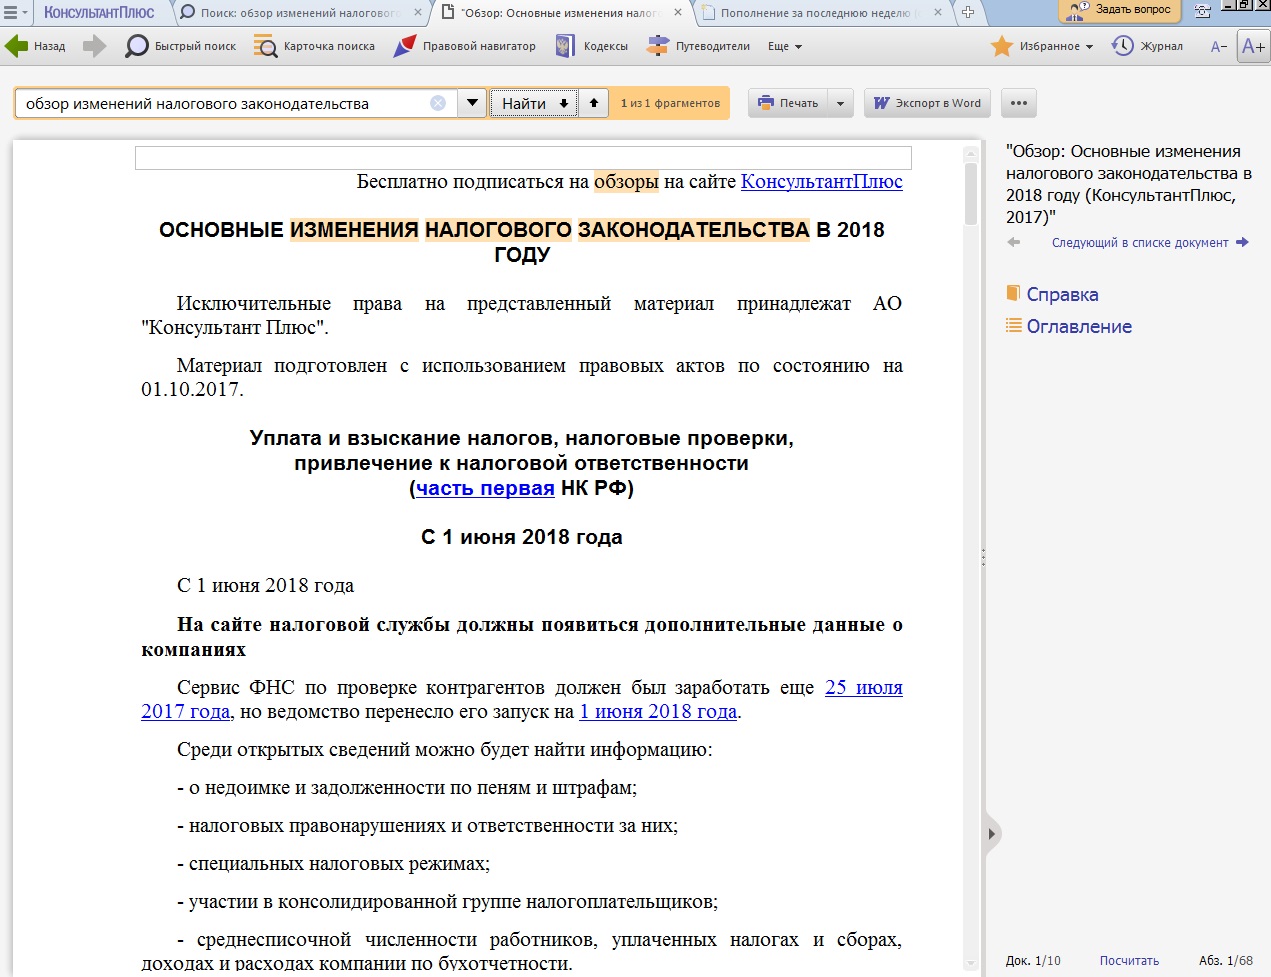
Task: Switch to Поиск: обзор изменений tab
Action: [300, 13]
